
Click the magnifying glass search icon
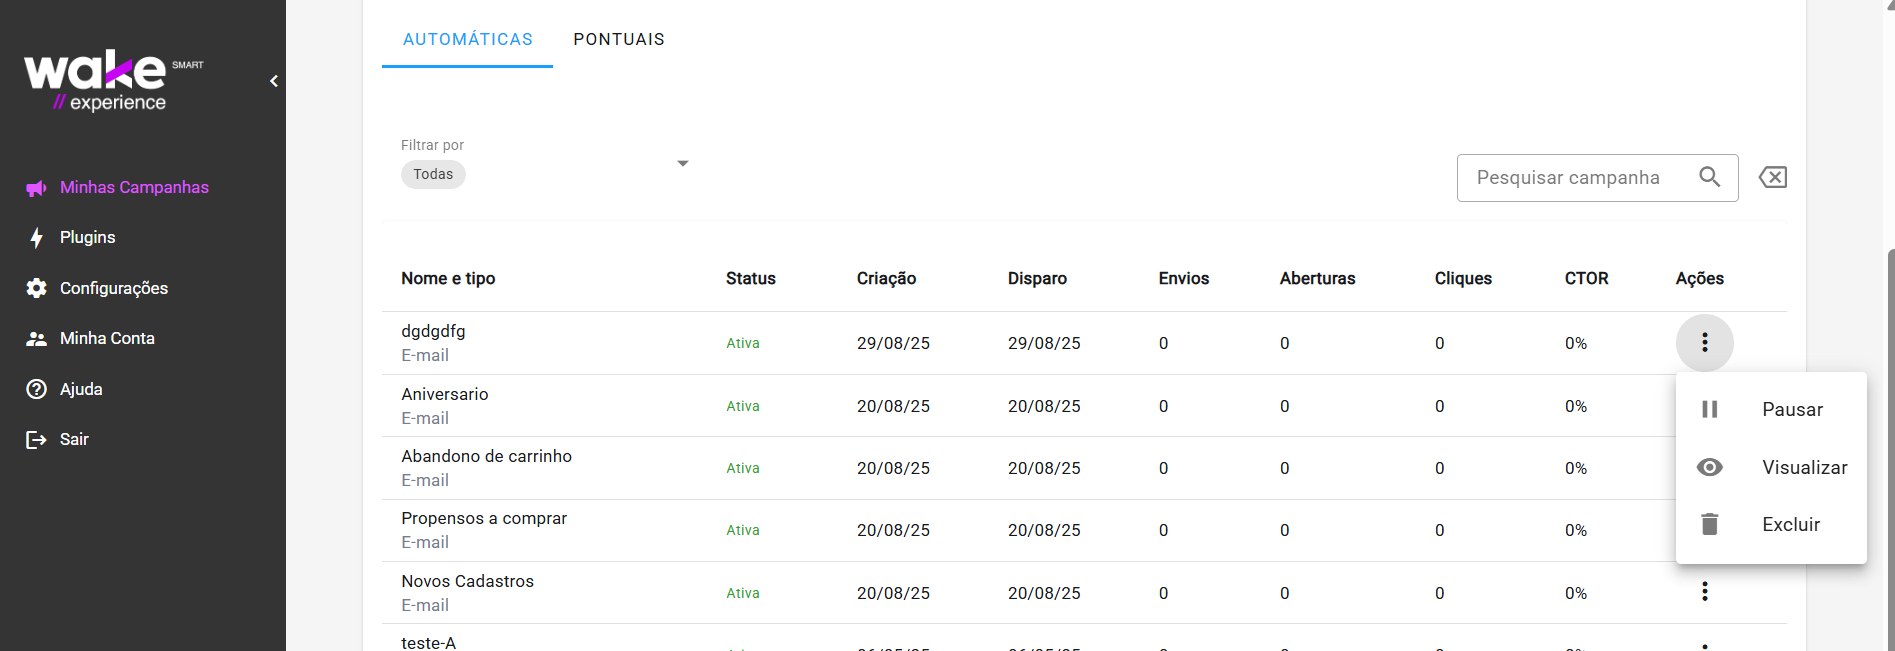tap(1710, 177)
